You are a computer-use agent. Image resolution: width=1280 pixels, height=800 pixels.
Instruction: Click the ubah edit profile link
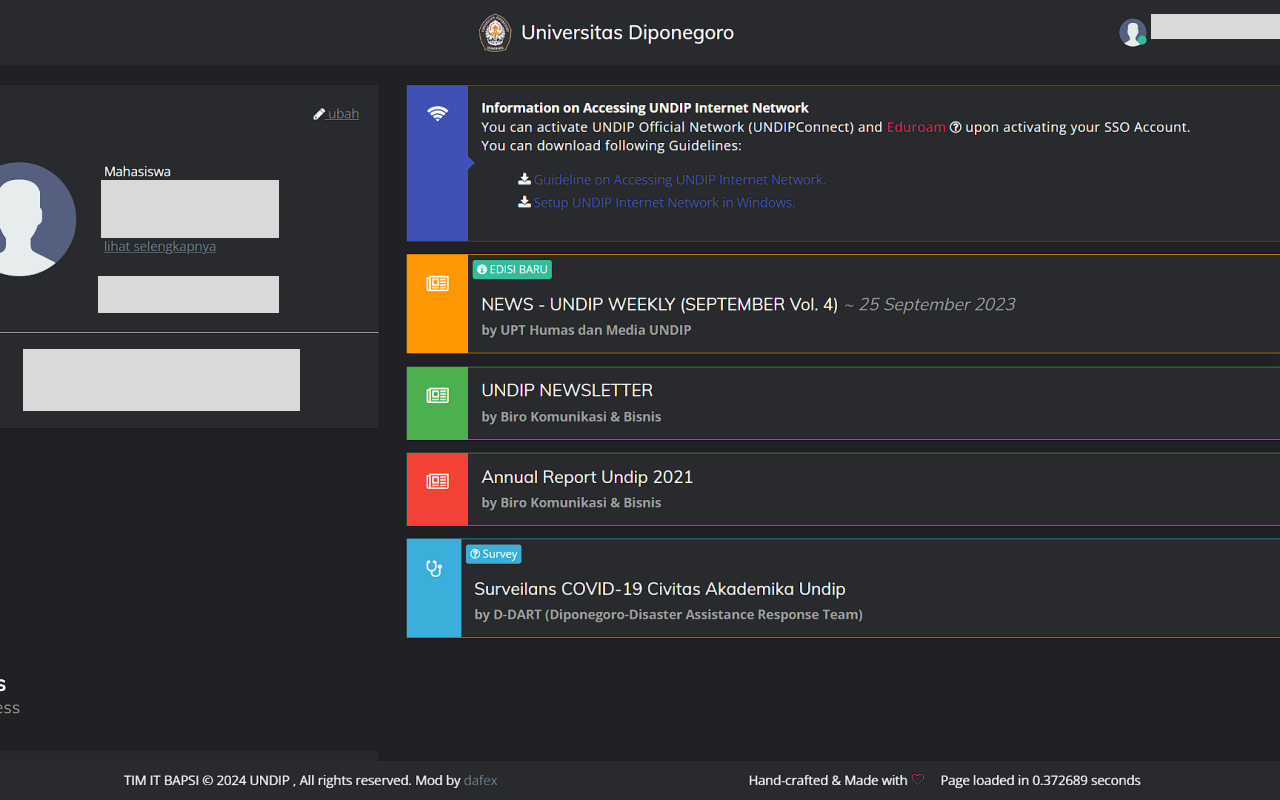(x=336, y=114)
